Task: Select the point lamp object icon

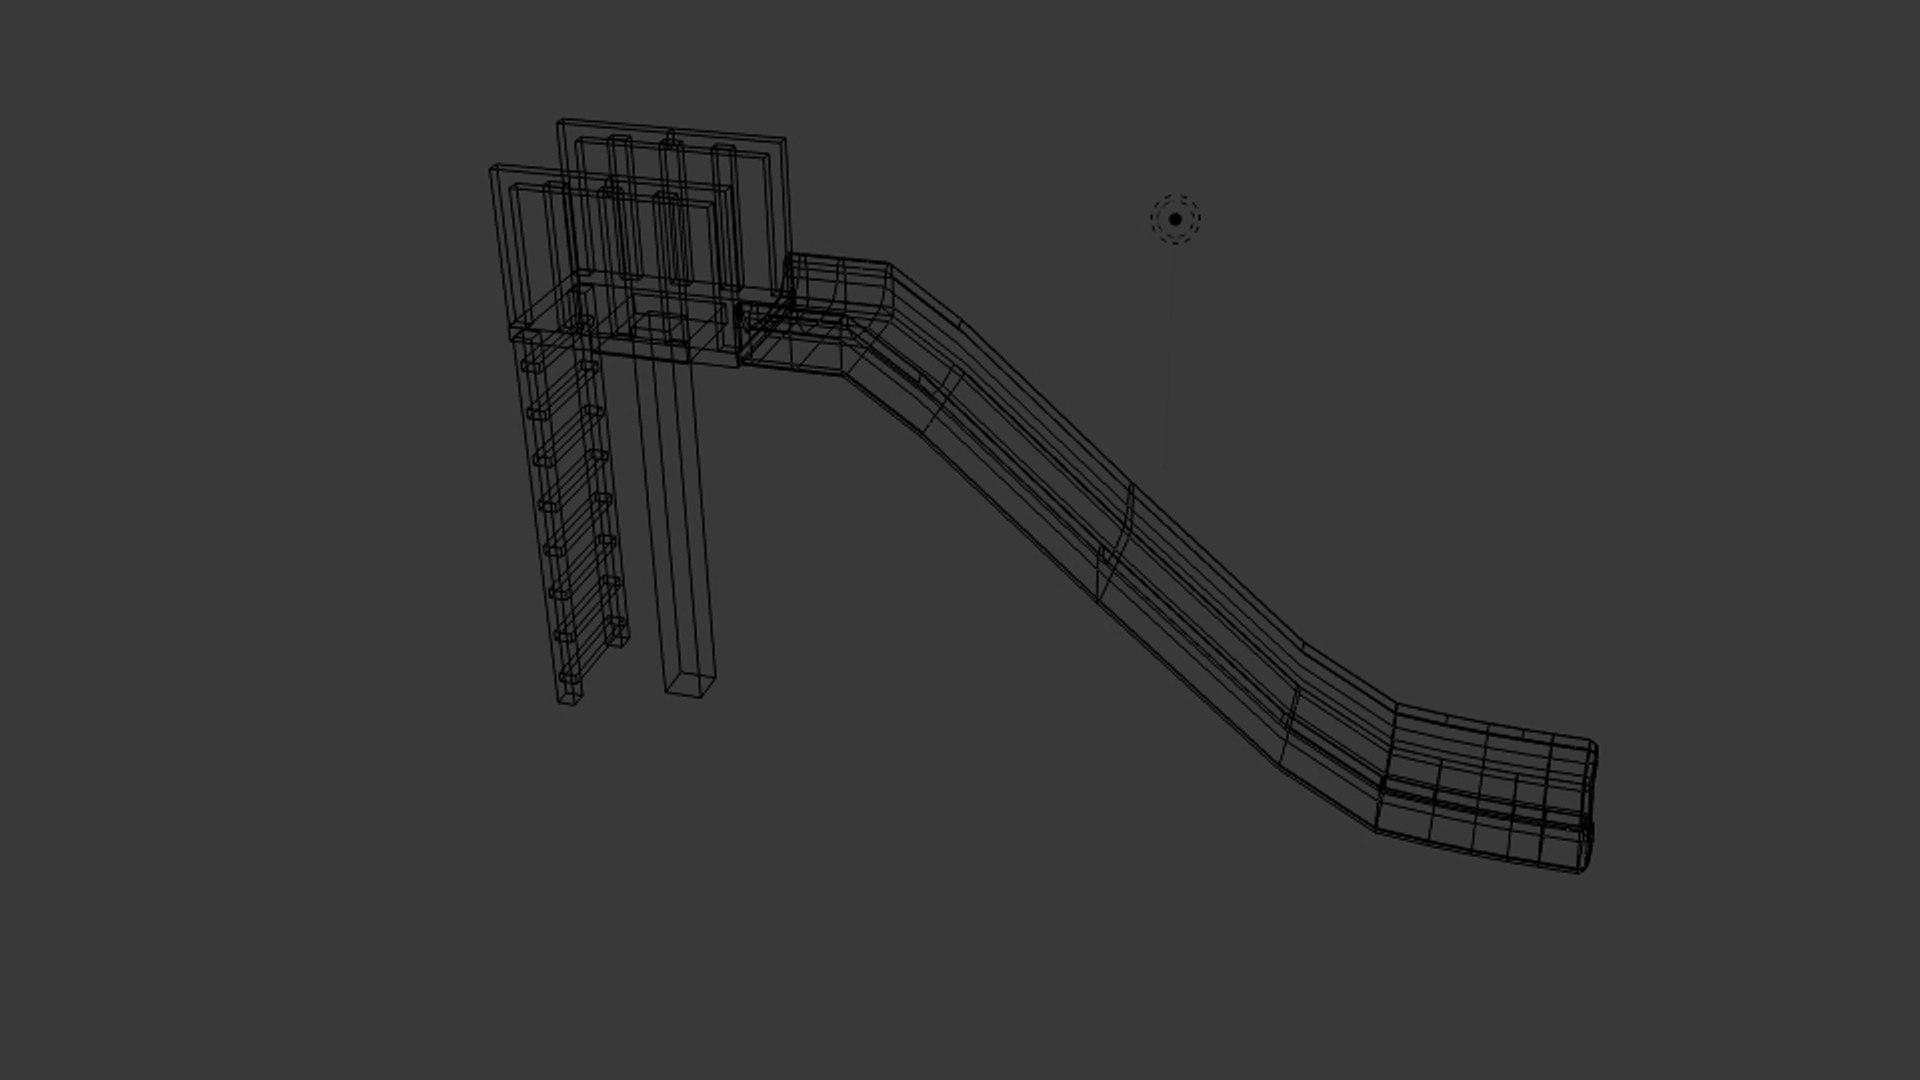Action: 1175,219
